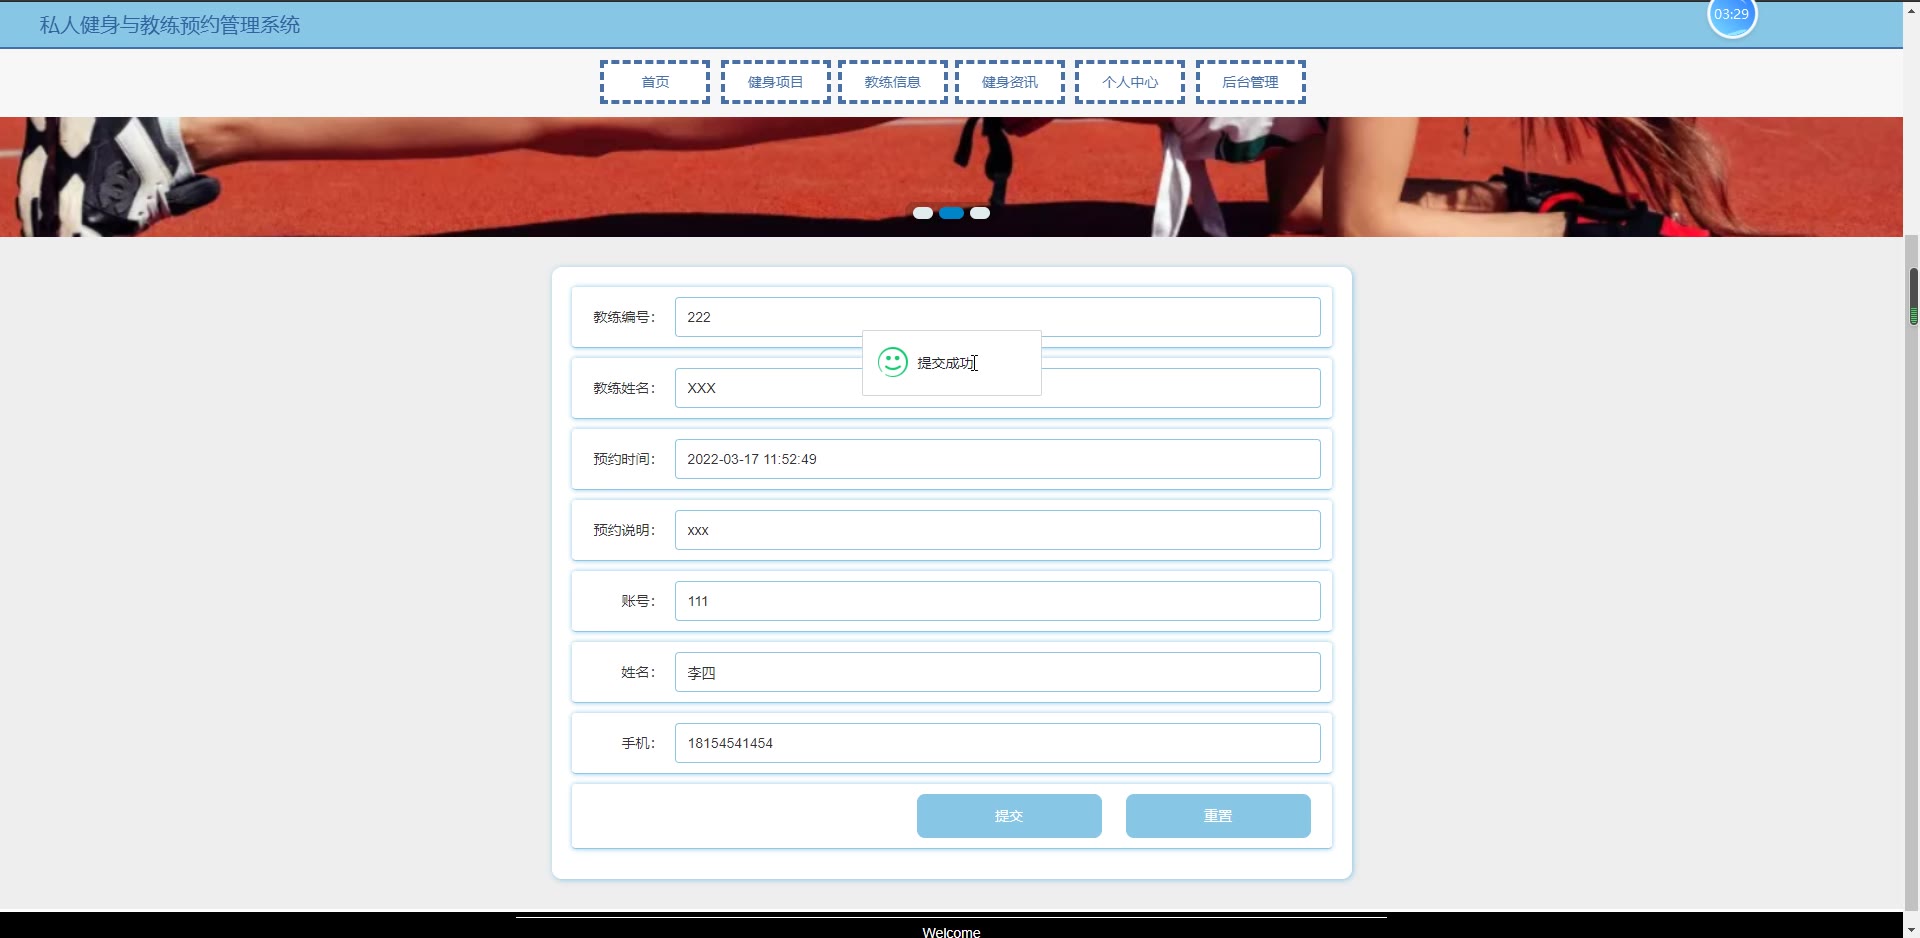Open the 健身资讯 navigation tab
Screen dimensions: 1920x938
(1010, 82)
